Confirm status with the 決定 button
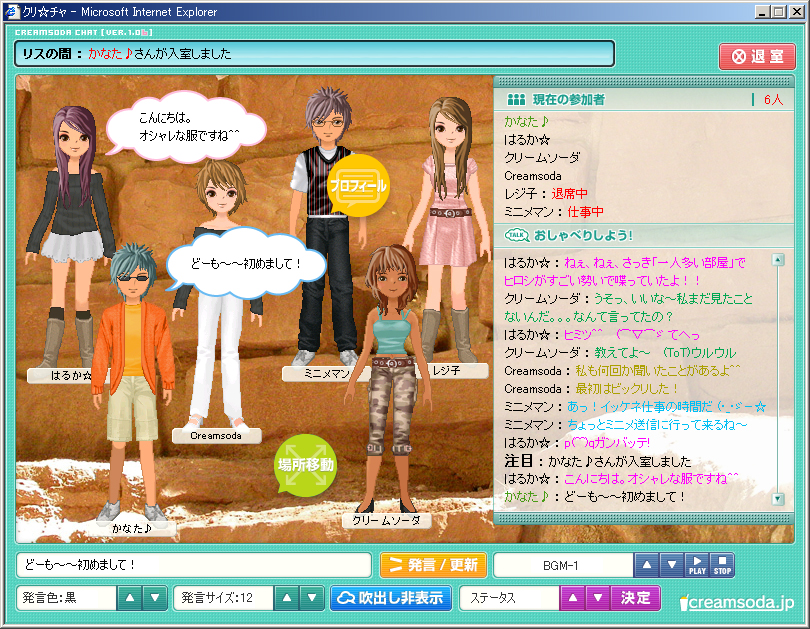The height and width of the screenshot is (629, 810). coord(636,599)
